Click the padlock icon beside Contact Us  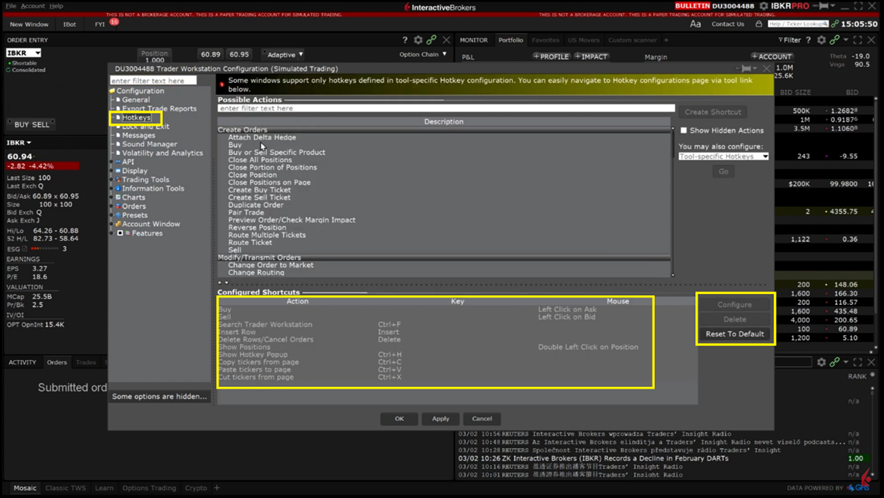(x=759, y=24)
